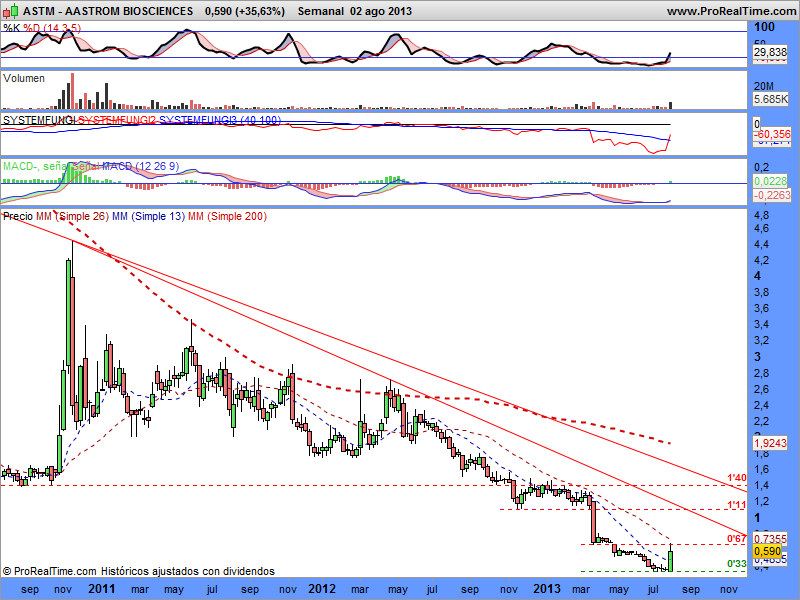Viewport: 800px width, 600px height.
Task: Select the MM (Simple 13) legend entry
Action: (x=148, y=216)
